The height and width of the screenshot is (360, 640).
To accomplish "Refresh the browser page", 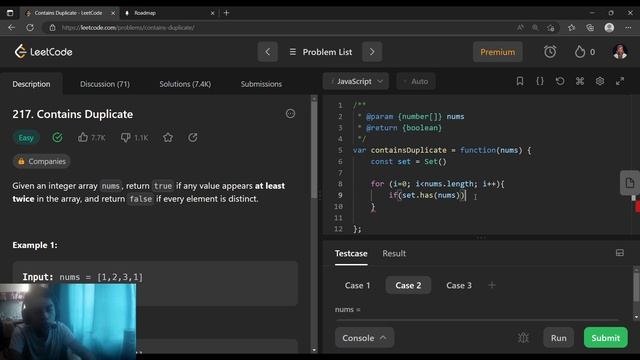I will [30, 27].
